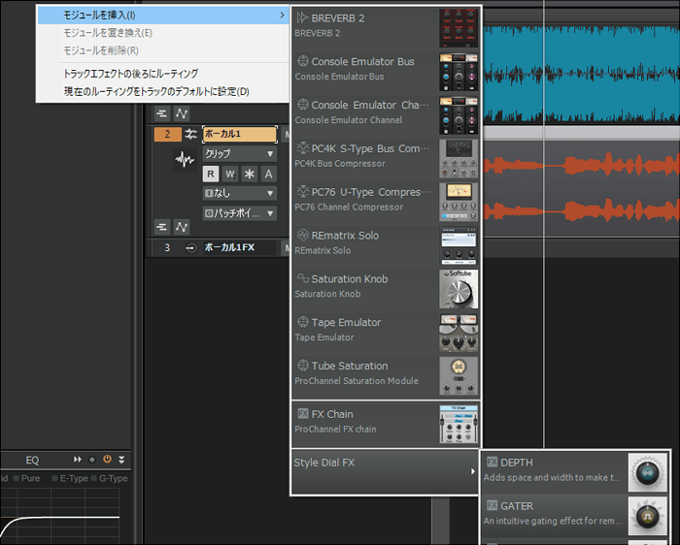The image size is (680, 545).
Task: Insert PC4K S-Type Bus Compressor
Action: pos(386,159)
